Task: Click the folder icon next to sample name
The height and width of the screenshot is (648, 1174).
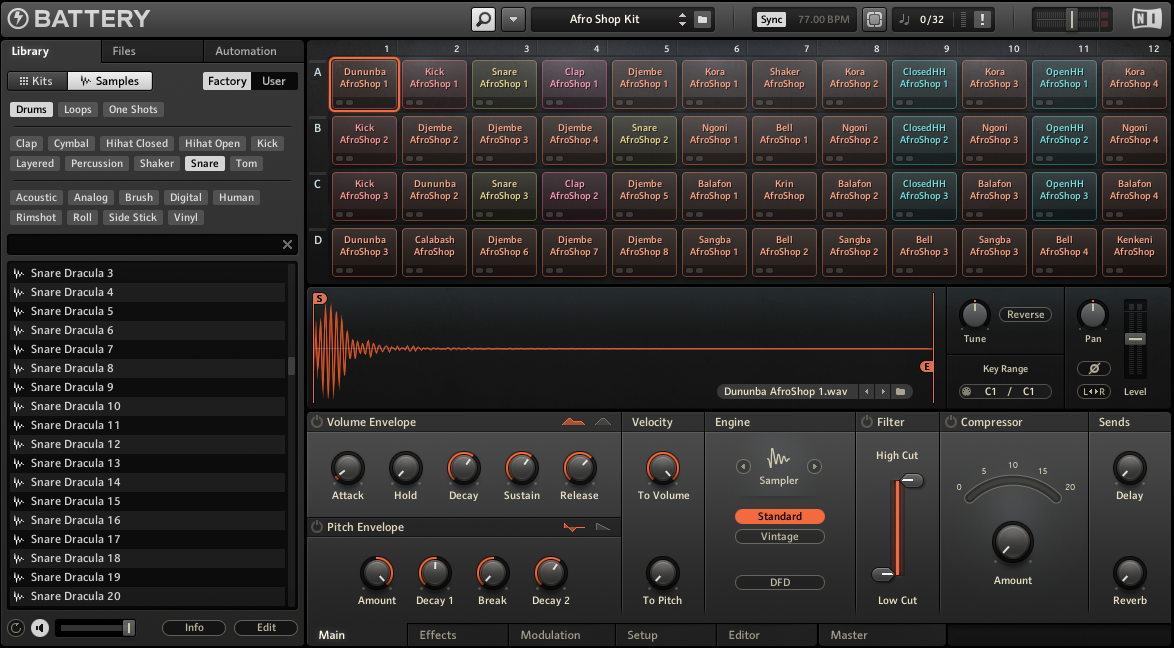Action: tap(901, 392)
